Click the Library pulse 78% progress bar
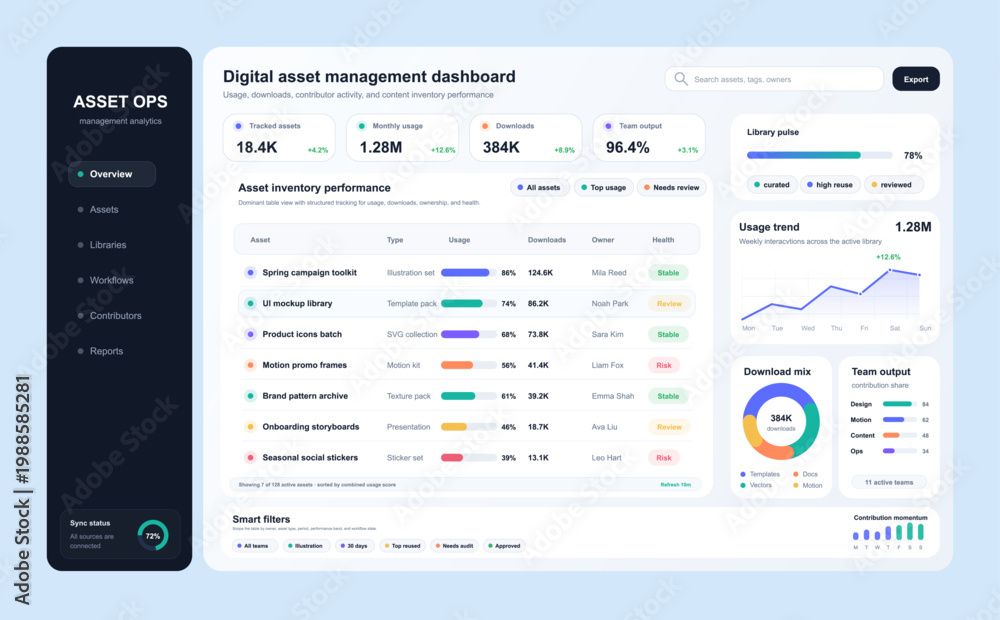This screenshot has width=1000, height=620. (x=820, y=155)
